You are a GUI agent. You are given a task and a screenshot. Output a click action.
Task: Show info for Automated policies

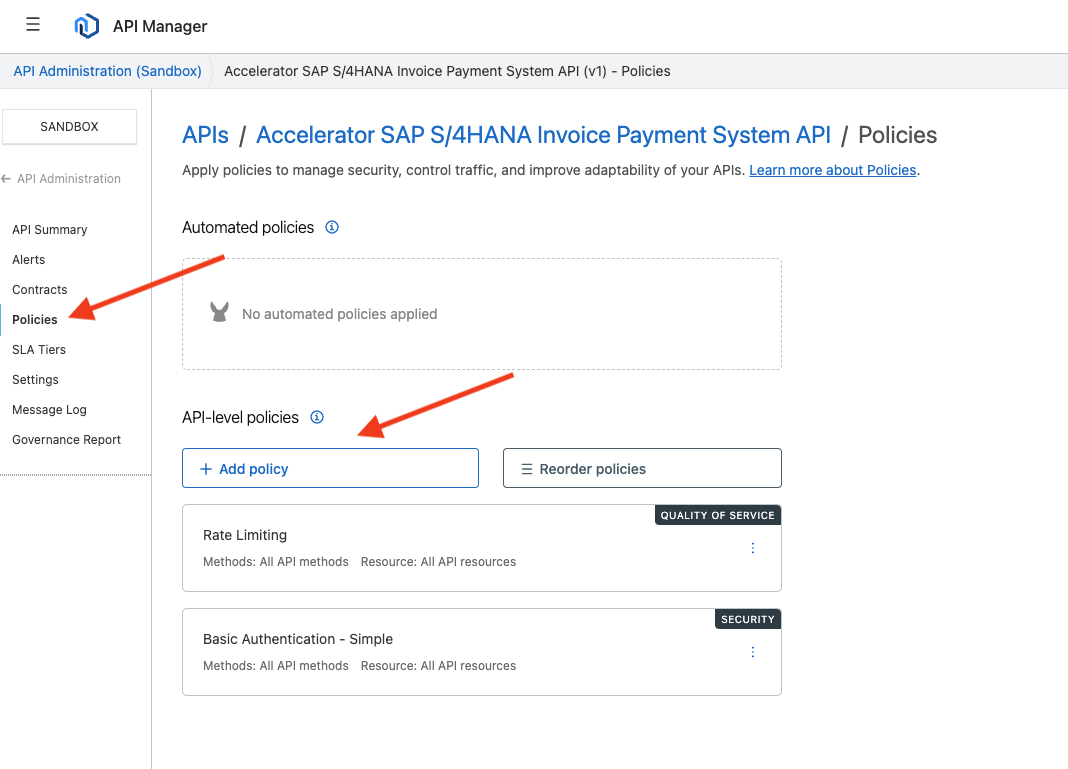coord(332,227)
